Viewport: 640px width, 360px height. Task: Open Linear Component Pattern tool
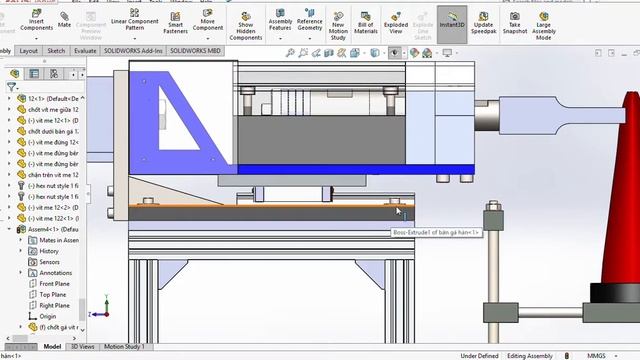pyautogui.click(x=134, y=20)
